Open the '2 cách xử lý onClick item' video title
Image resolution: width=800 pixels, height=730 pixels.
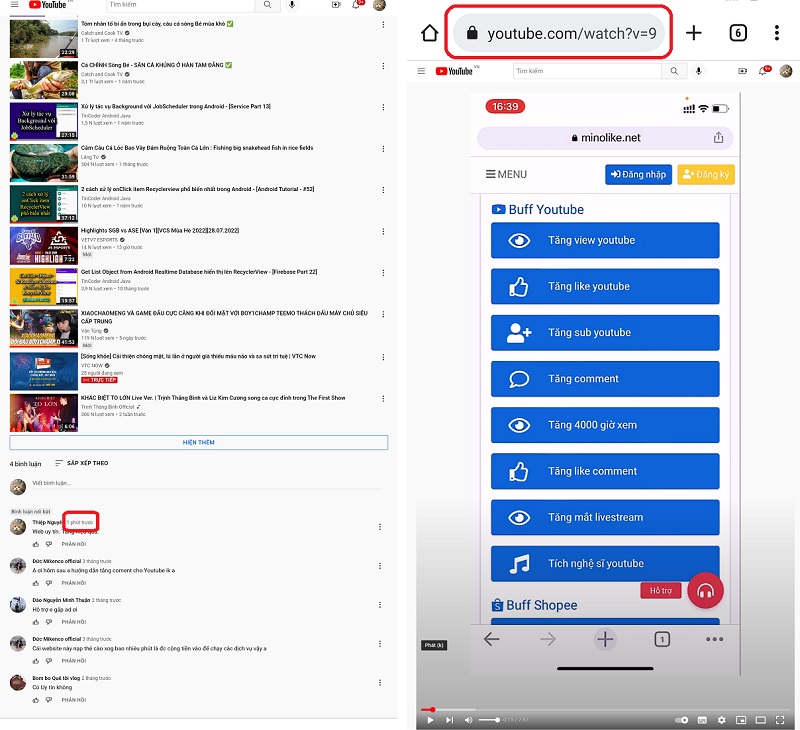197,189
